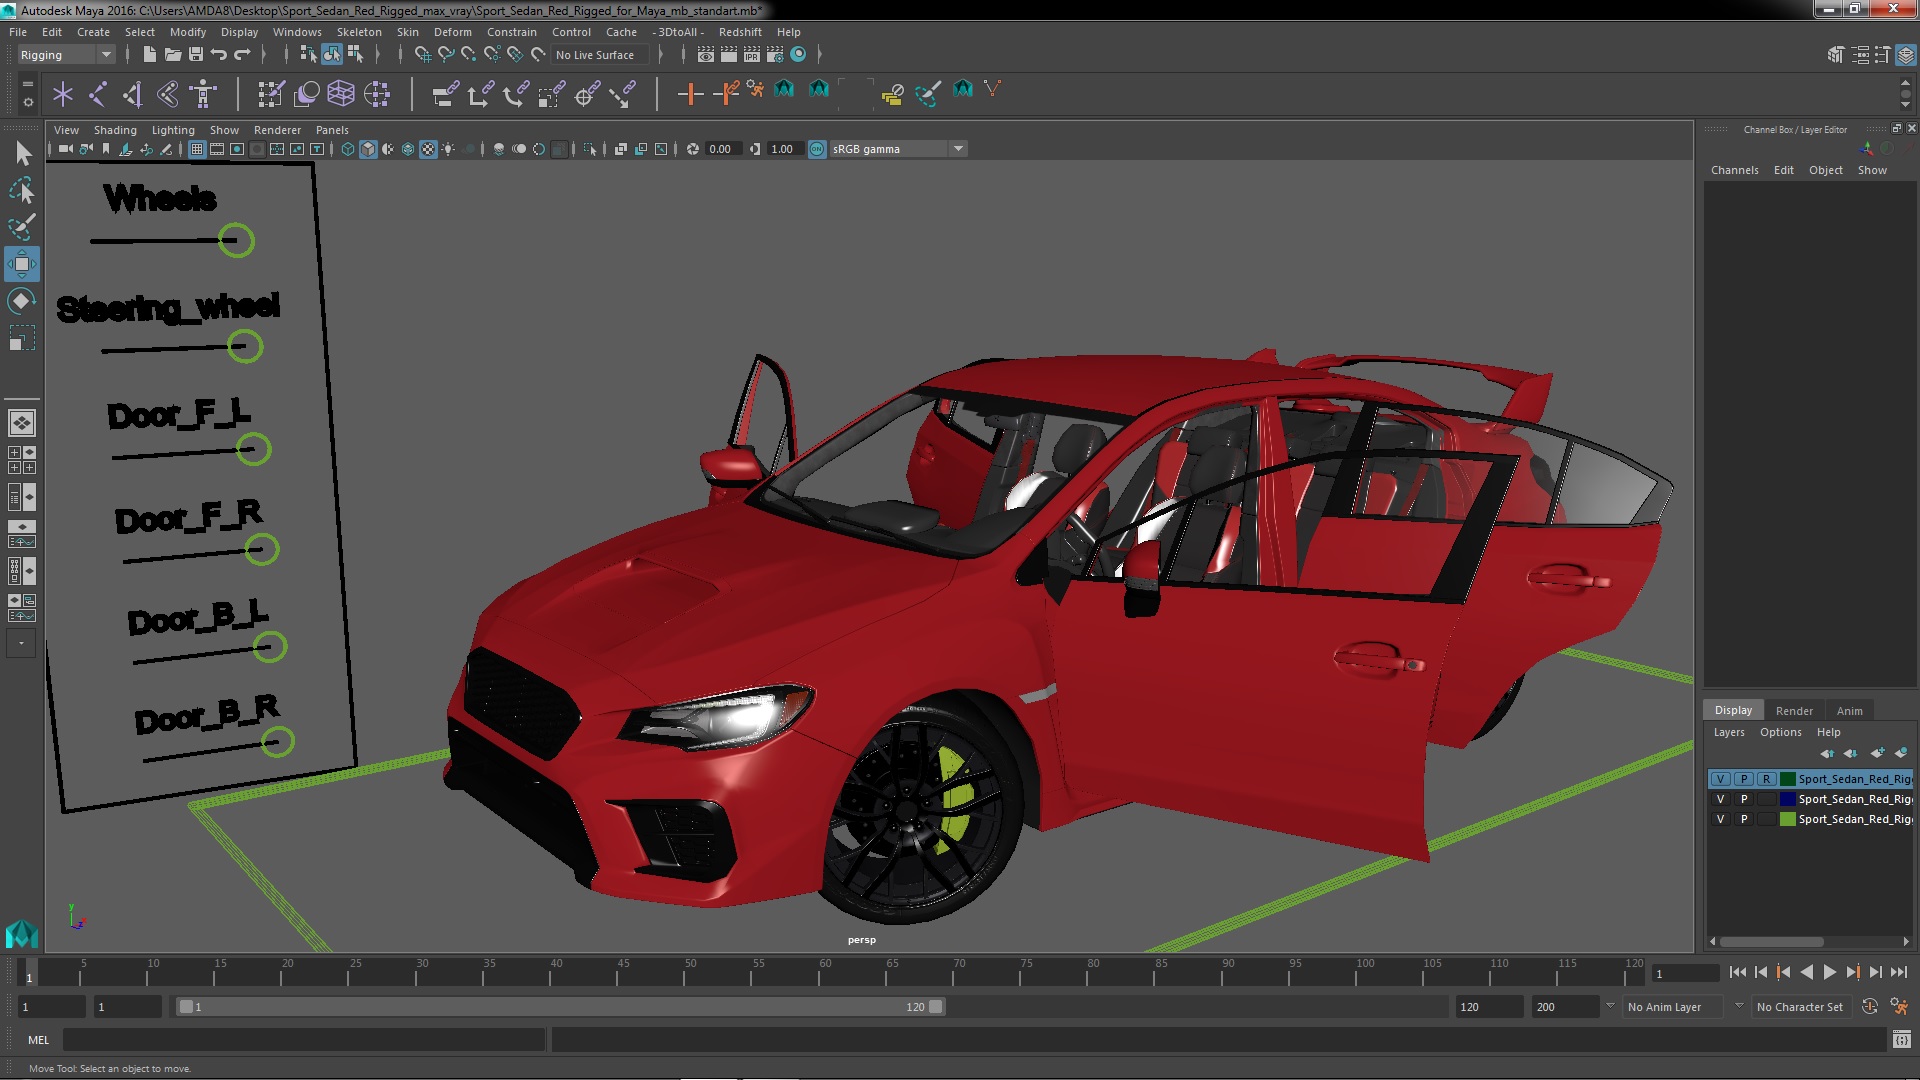1920x1080 pixels.
Task: Click the green color swatch of third layer
Action: (1787, 819)
